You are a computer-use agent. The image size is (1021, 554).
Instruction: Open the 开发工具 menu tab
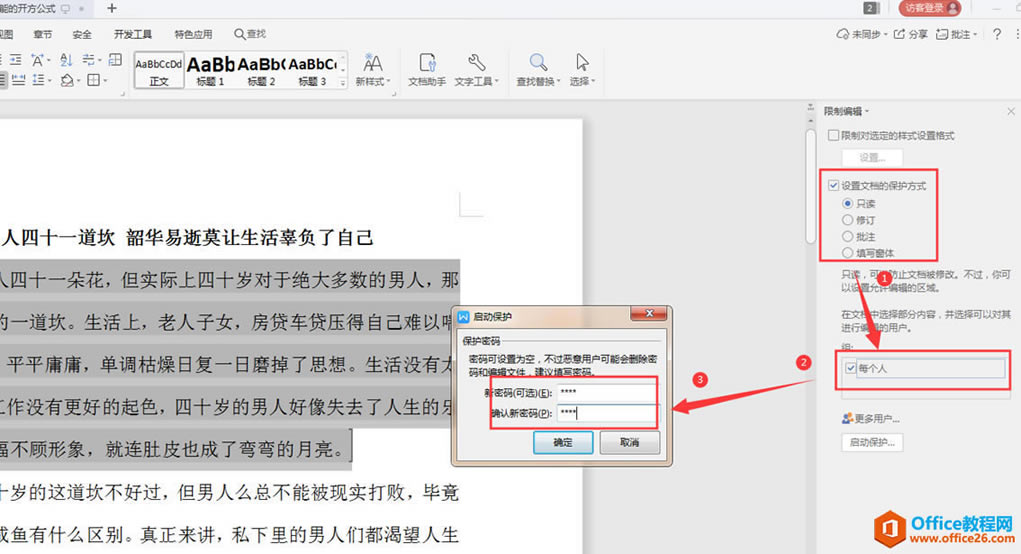[x=133, y=35]
